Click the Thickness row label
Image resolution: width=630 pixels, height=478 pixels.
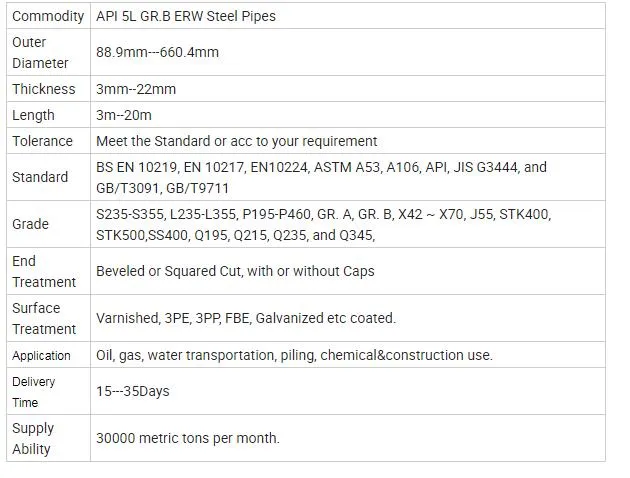pyautogui.click(x=44, y=89)
